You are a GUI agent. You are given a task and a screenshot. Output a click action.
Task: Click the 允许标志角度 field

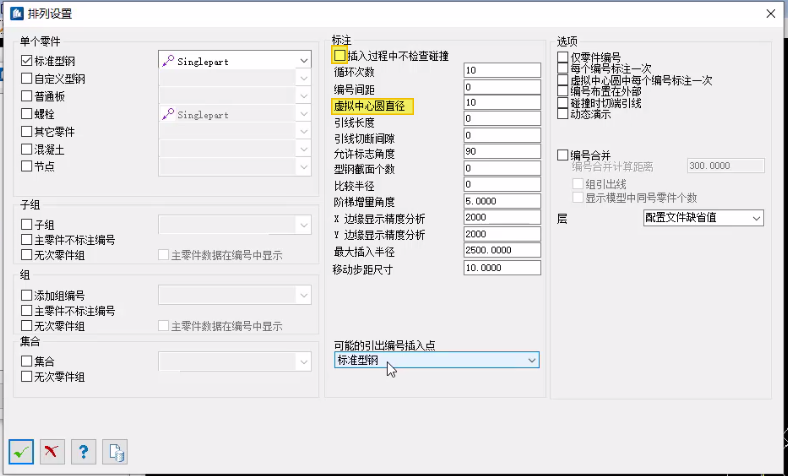[502, 151]
